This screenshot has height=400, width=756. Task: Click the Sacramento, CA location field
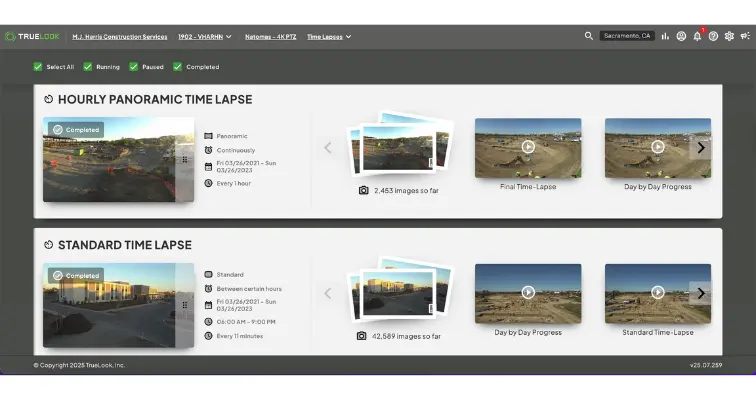(627, 36)
